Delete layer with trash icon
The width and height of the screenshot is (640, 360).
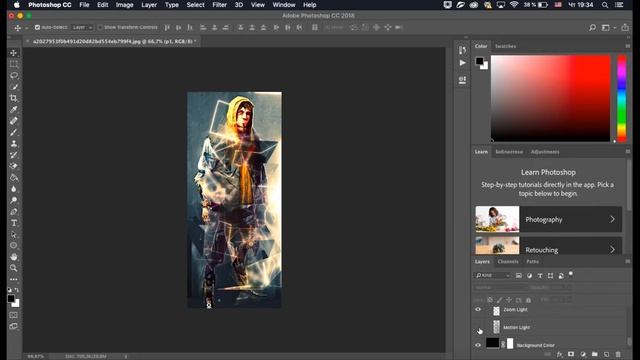point(618,354)
